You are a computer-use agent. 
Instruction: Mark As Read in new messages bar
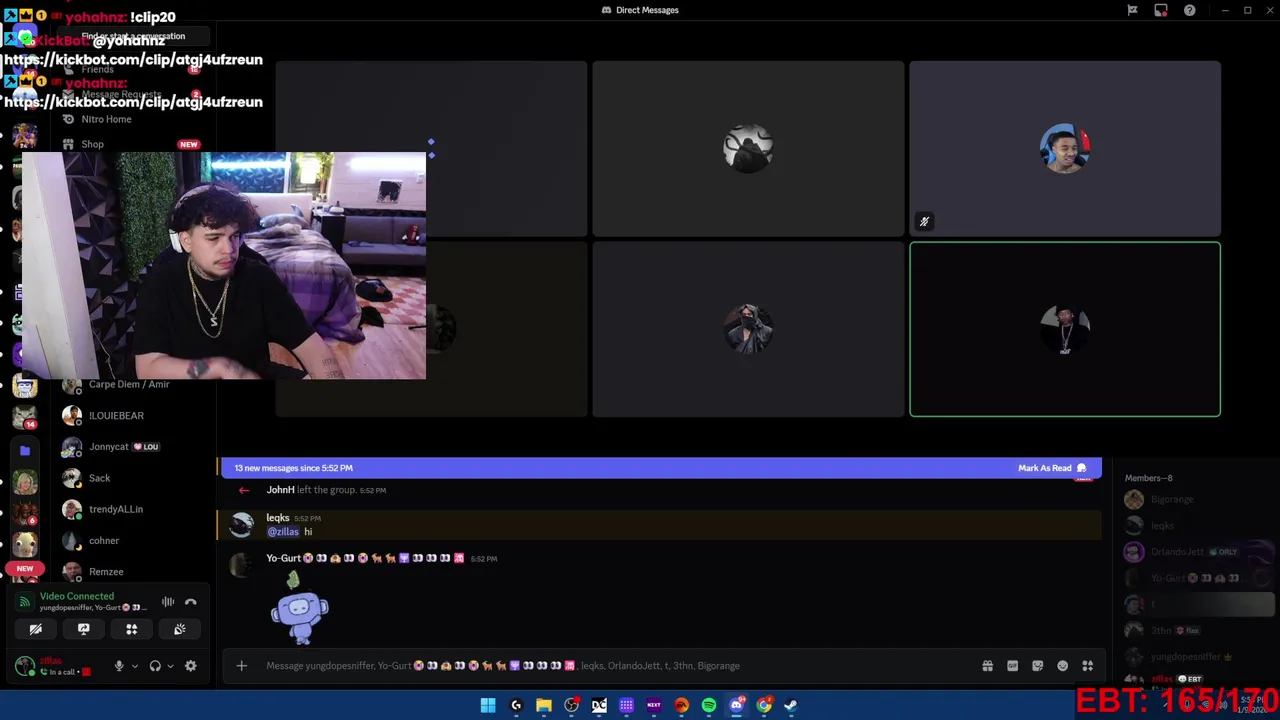[1052, 468]
